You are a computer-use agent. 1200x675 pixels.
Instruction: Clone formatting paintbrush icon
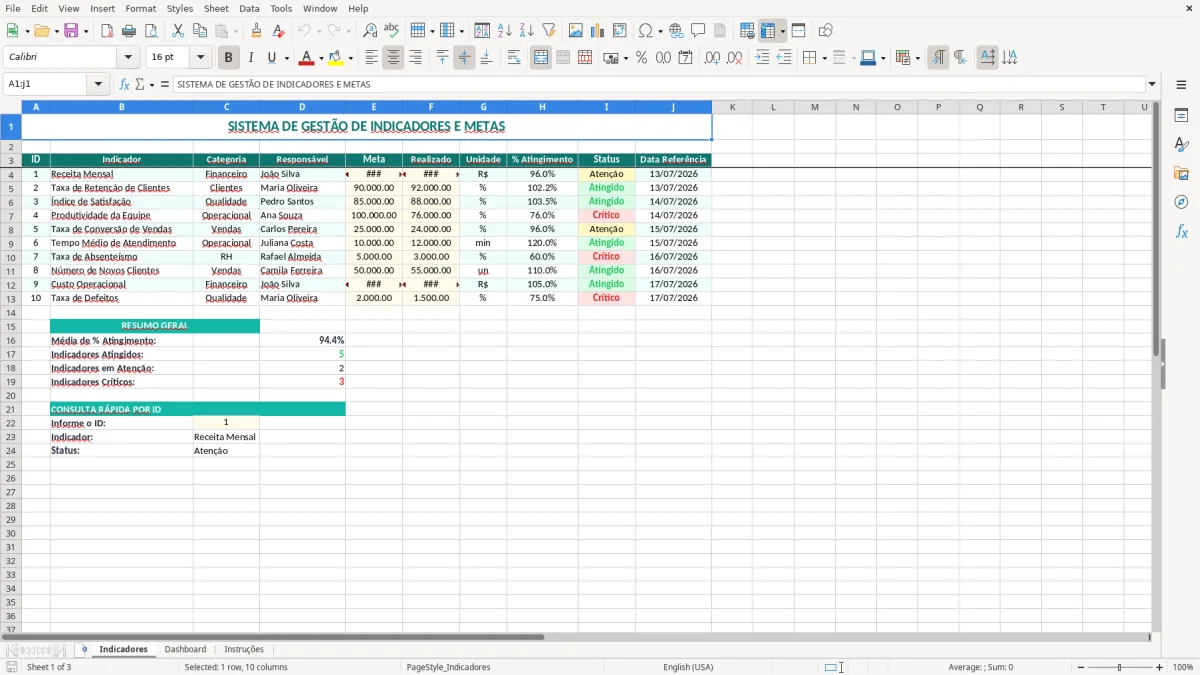coord(256,31)
